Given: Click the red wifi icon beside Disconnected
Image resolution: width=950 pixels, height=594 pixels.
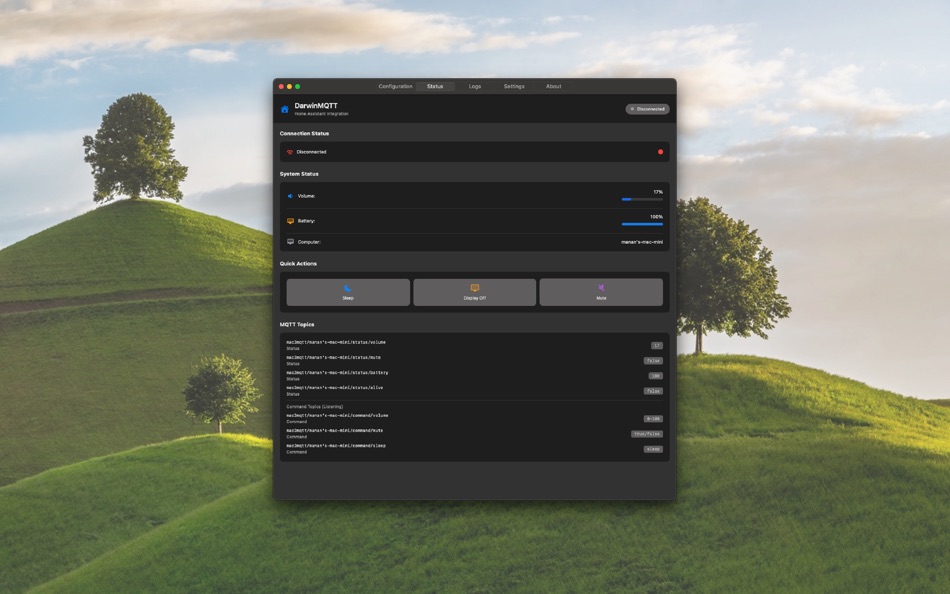Looking at the screenshot, I should click(x=289, y=151).
